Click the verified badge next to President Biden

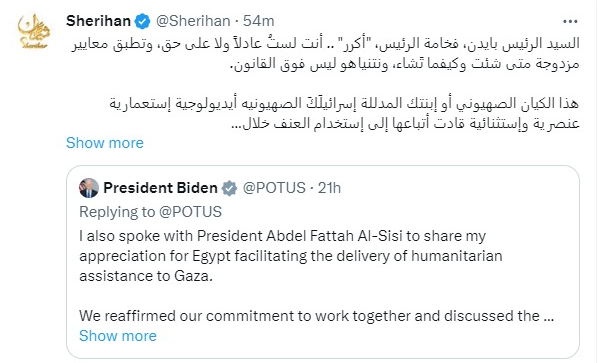[229, 188]
